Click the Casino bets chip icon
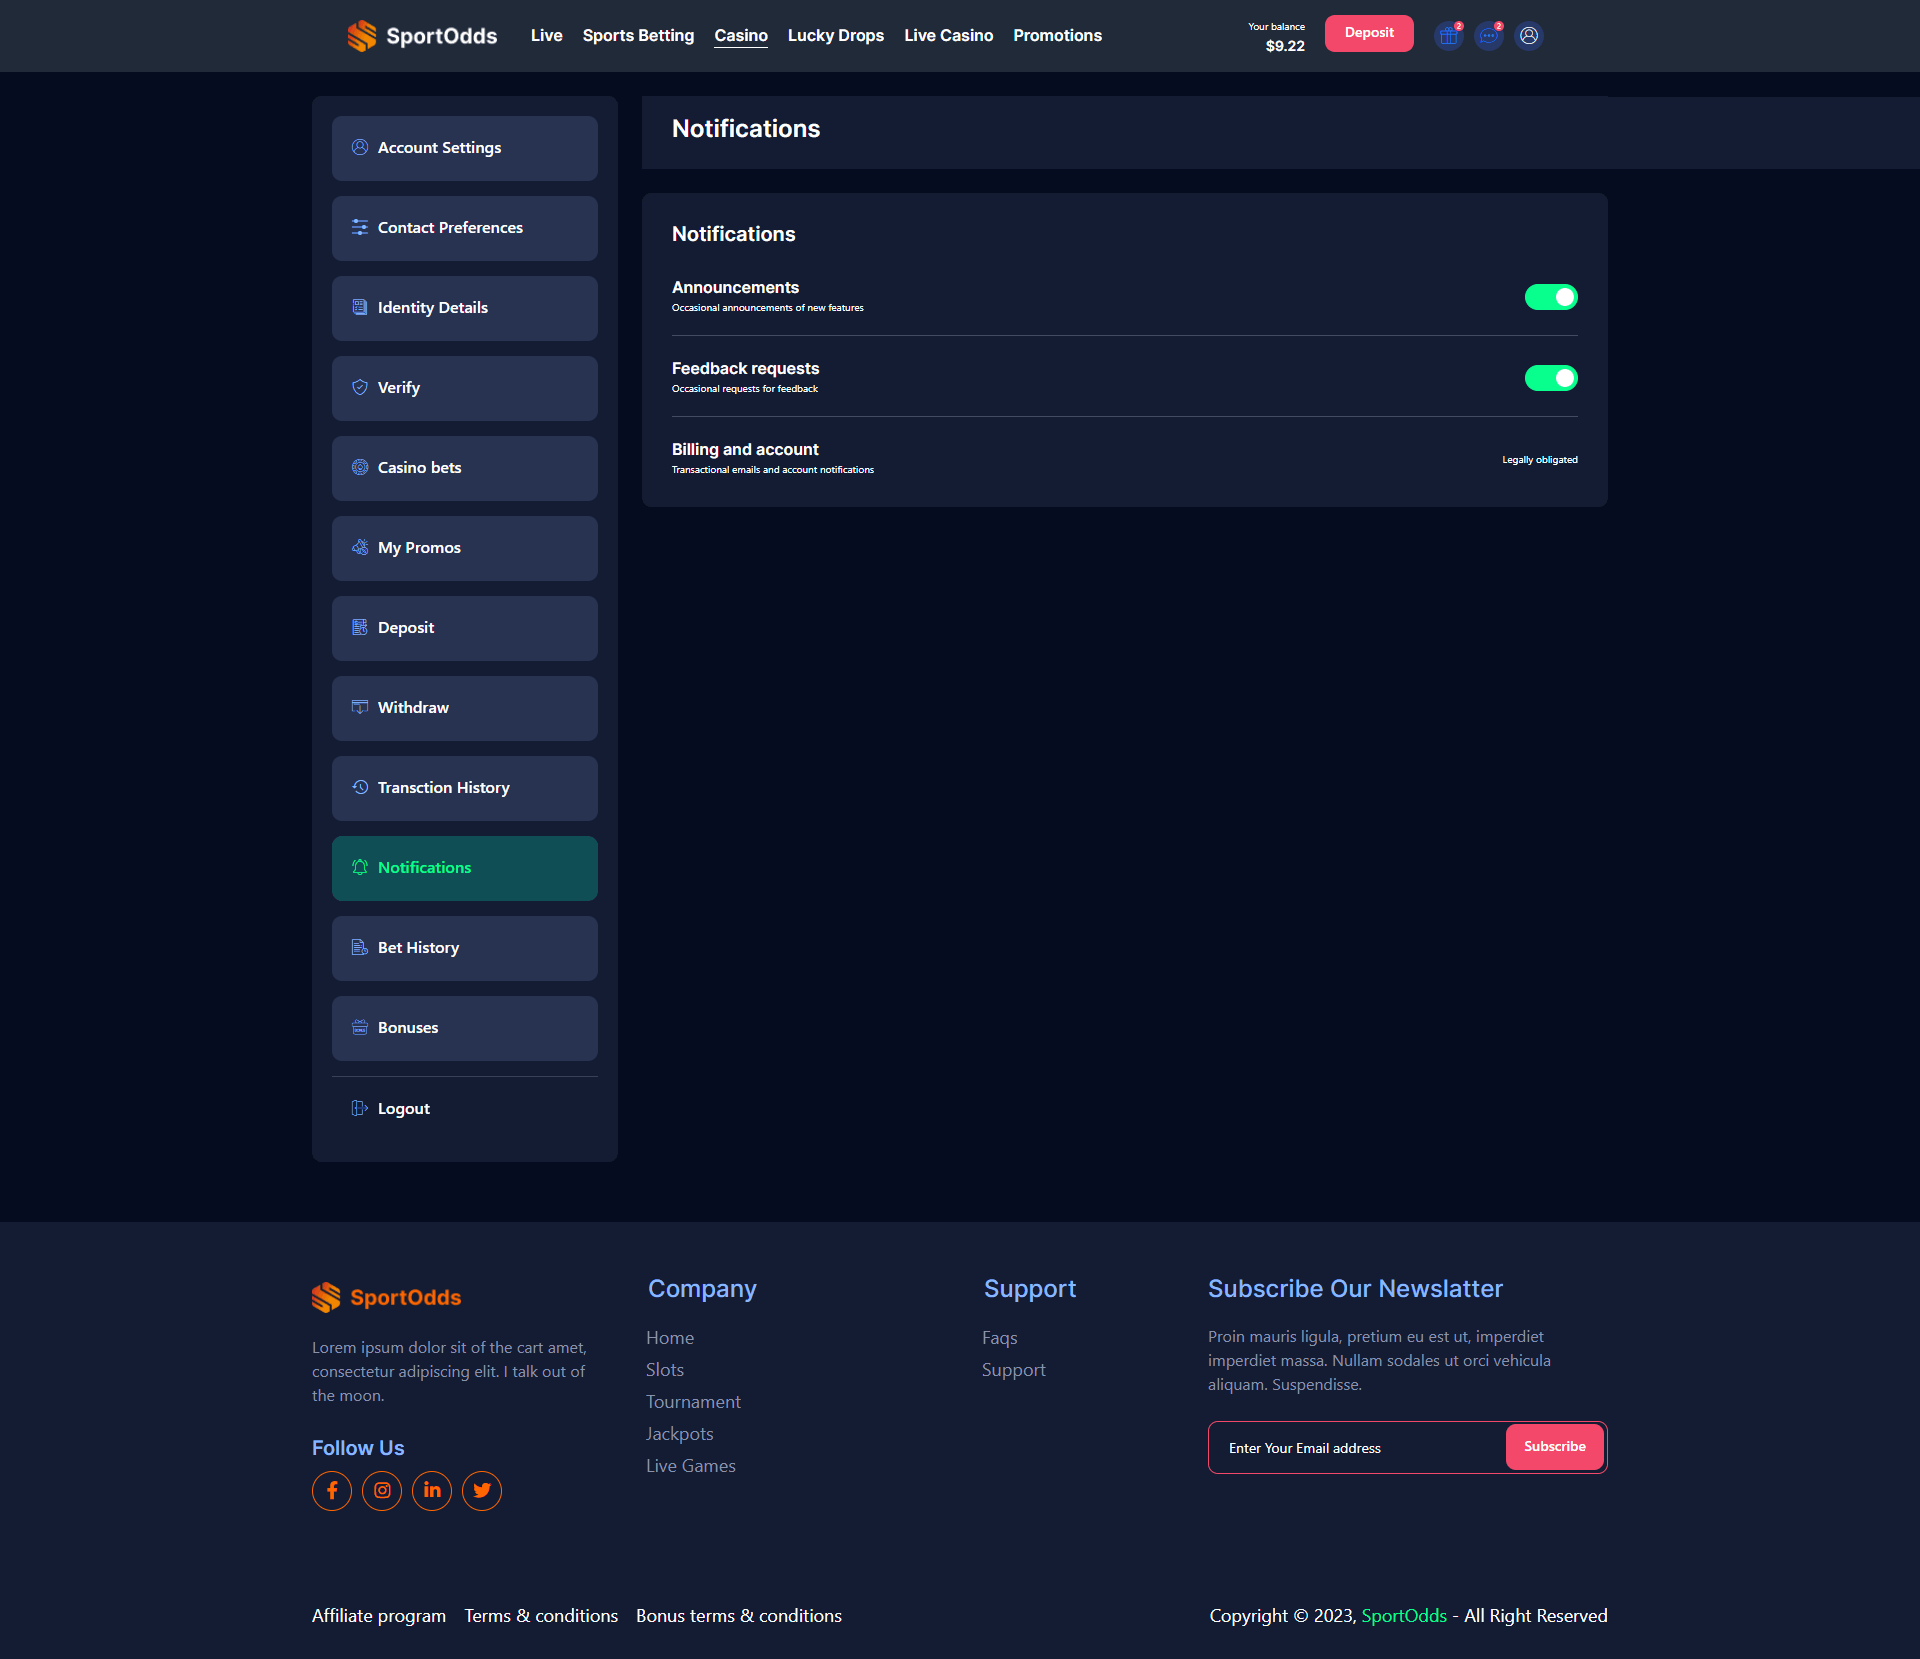This screenshot has height=1659, width=1920. click(360, 467)
